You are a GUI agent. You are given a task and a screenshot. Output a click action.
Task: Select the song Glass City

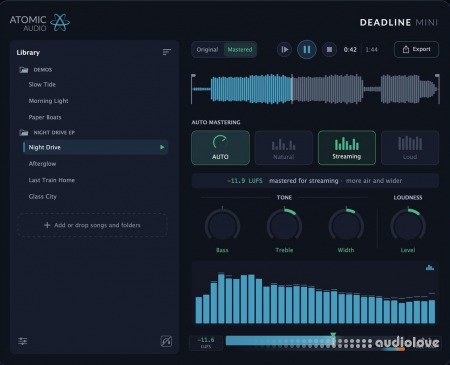[x=43, y=196]
